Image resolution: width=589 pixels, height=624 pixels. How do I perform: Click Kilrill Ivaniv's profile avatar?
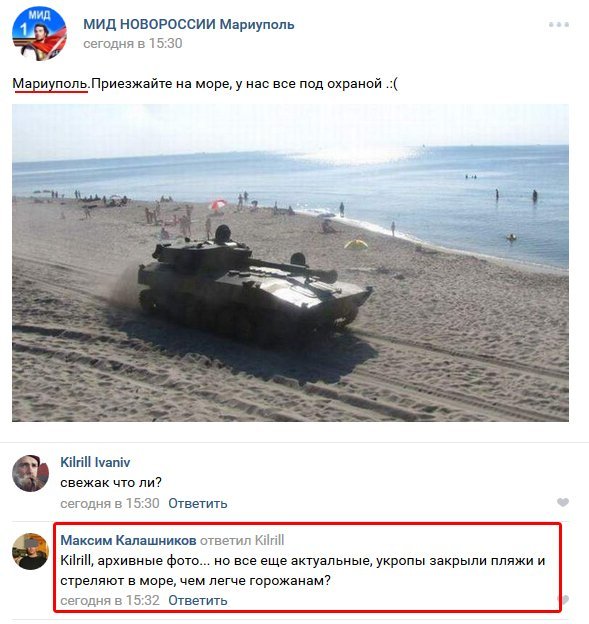(31, 473)
